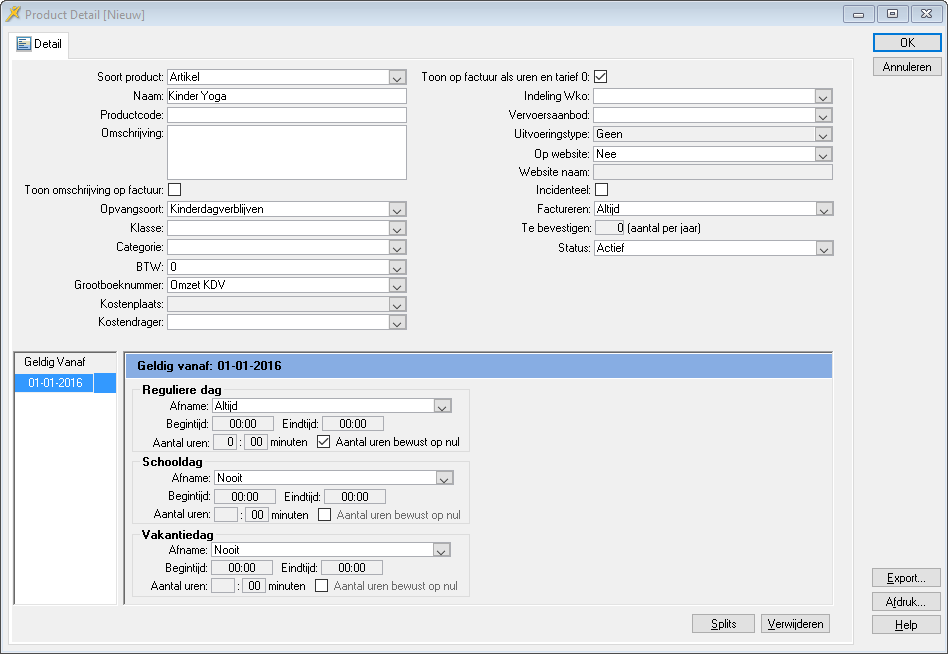This screenshot has width=948, height=654.
Task: Open the Status dropdown
Action: [823, 248]
